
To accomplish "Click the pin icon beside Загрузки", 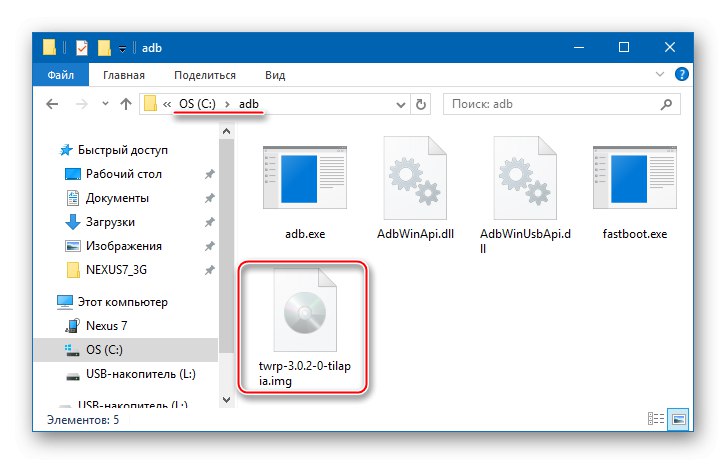I will pyautogui.click(x=210, y=222).
